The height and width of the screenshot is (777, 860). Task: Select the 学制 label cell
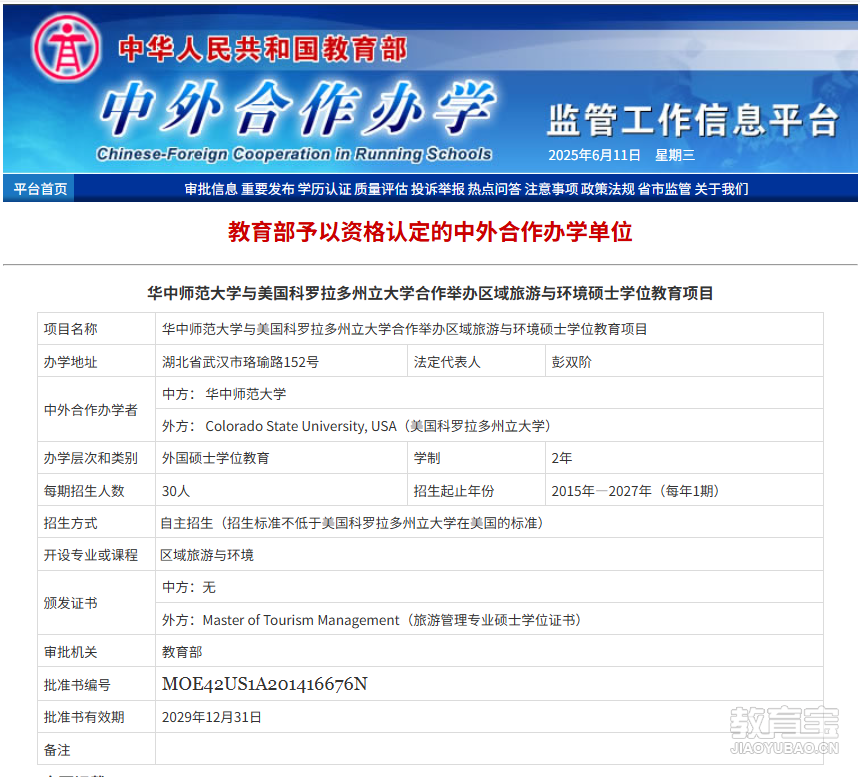476,458
